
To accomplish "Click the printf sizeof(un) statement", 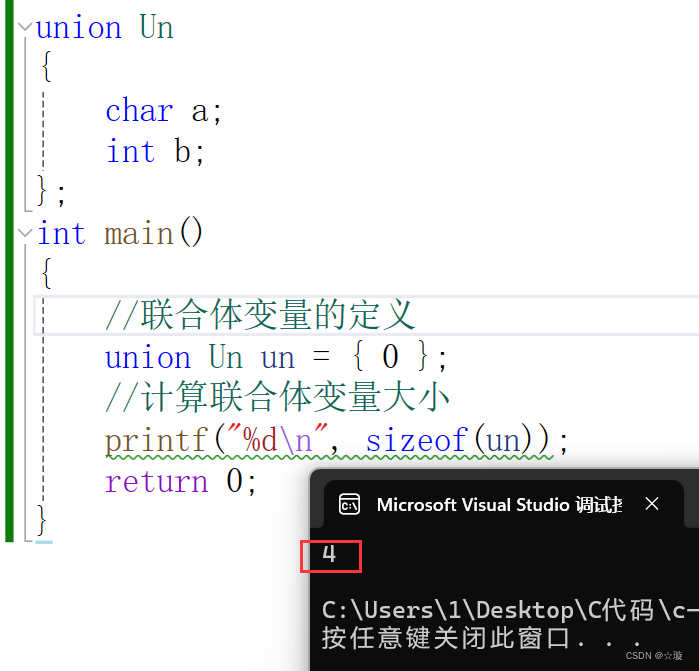I will (337, 440).
